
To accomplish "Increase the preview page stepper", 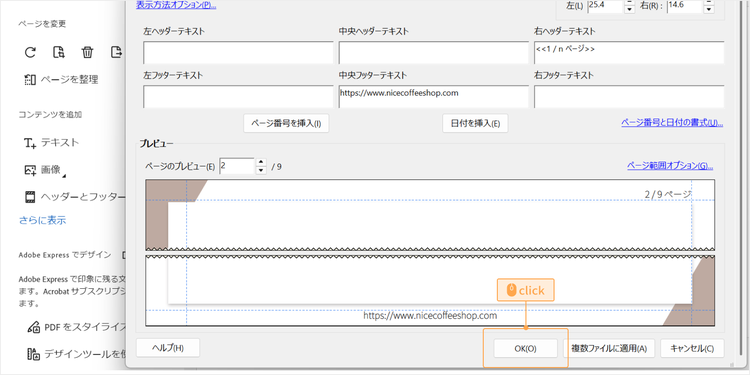I will [261, 163].
